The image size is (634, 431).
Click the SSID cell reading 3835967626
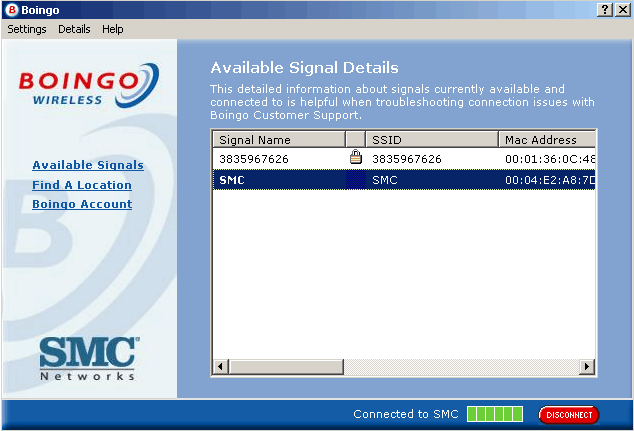(x=407, y=159)
